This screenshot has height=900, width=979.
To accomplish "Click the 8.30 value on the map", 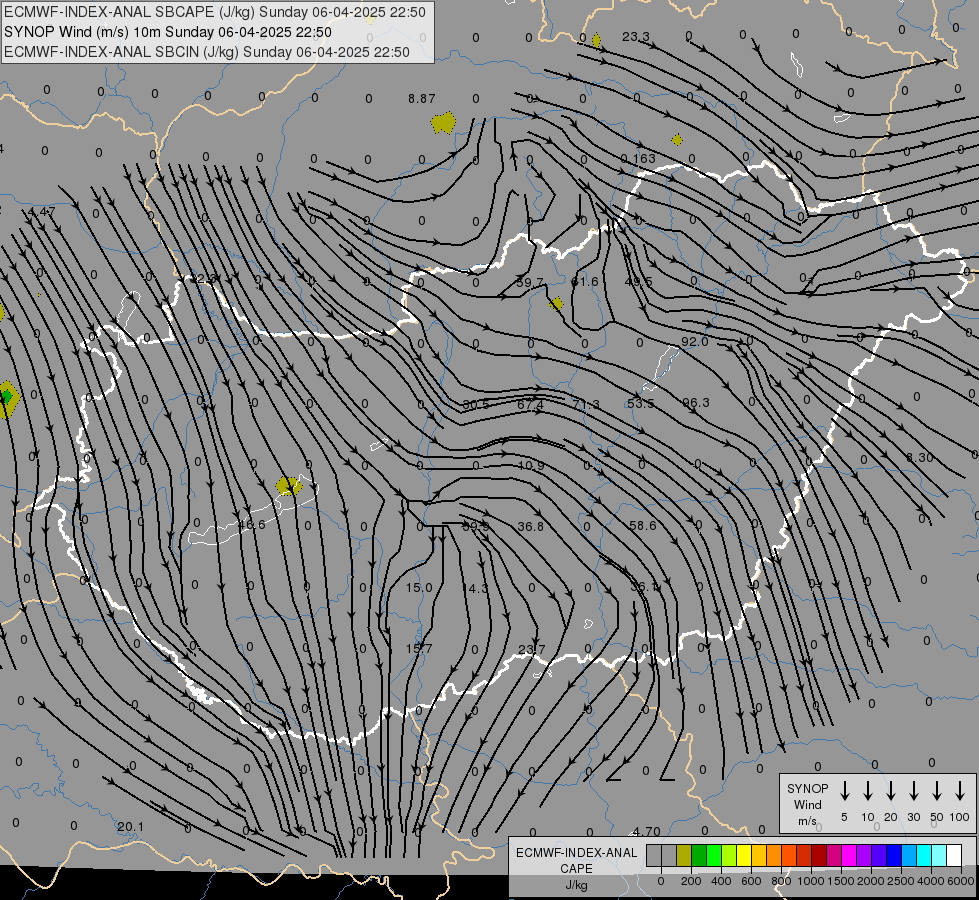I will [920, 458].
